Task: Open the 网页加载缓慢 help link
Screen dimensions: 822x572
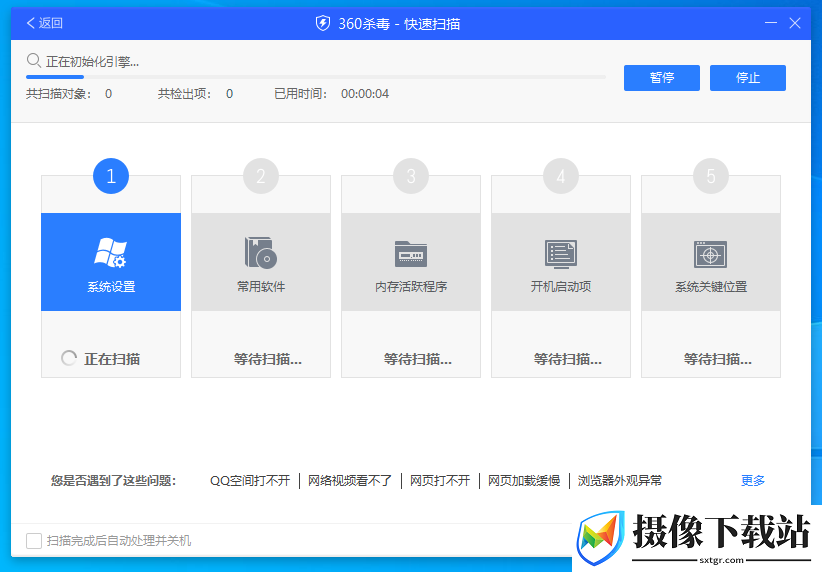Action: [524, 481]
